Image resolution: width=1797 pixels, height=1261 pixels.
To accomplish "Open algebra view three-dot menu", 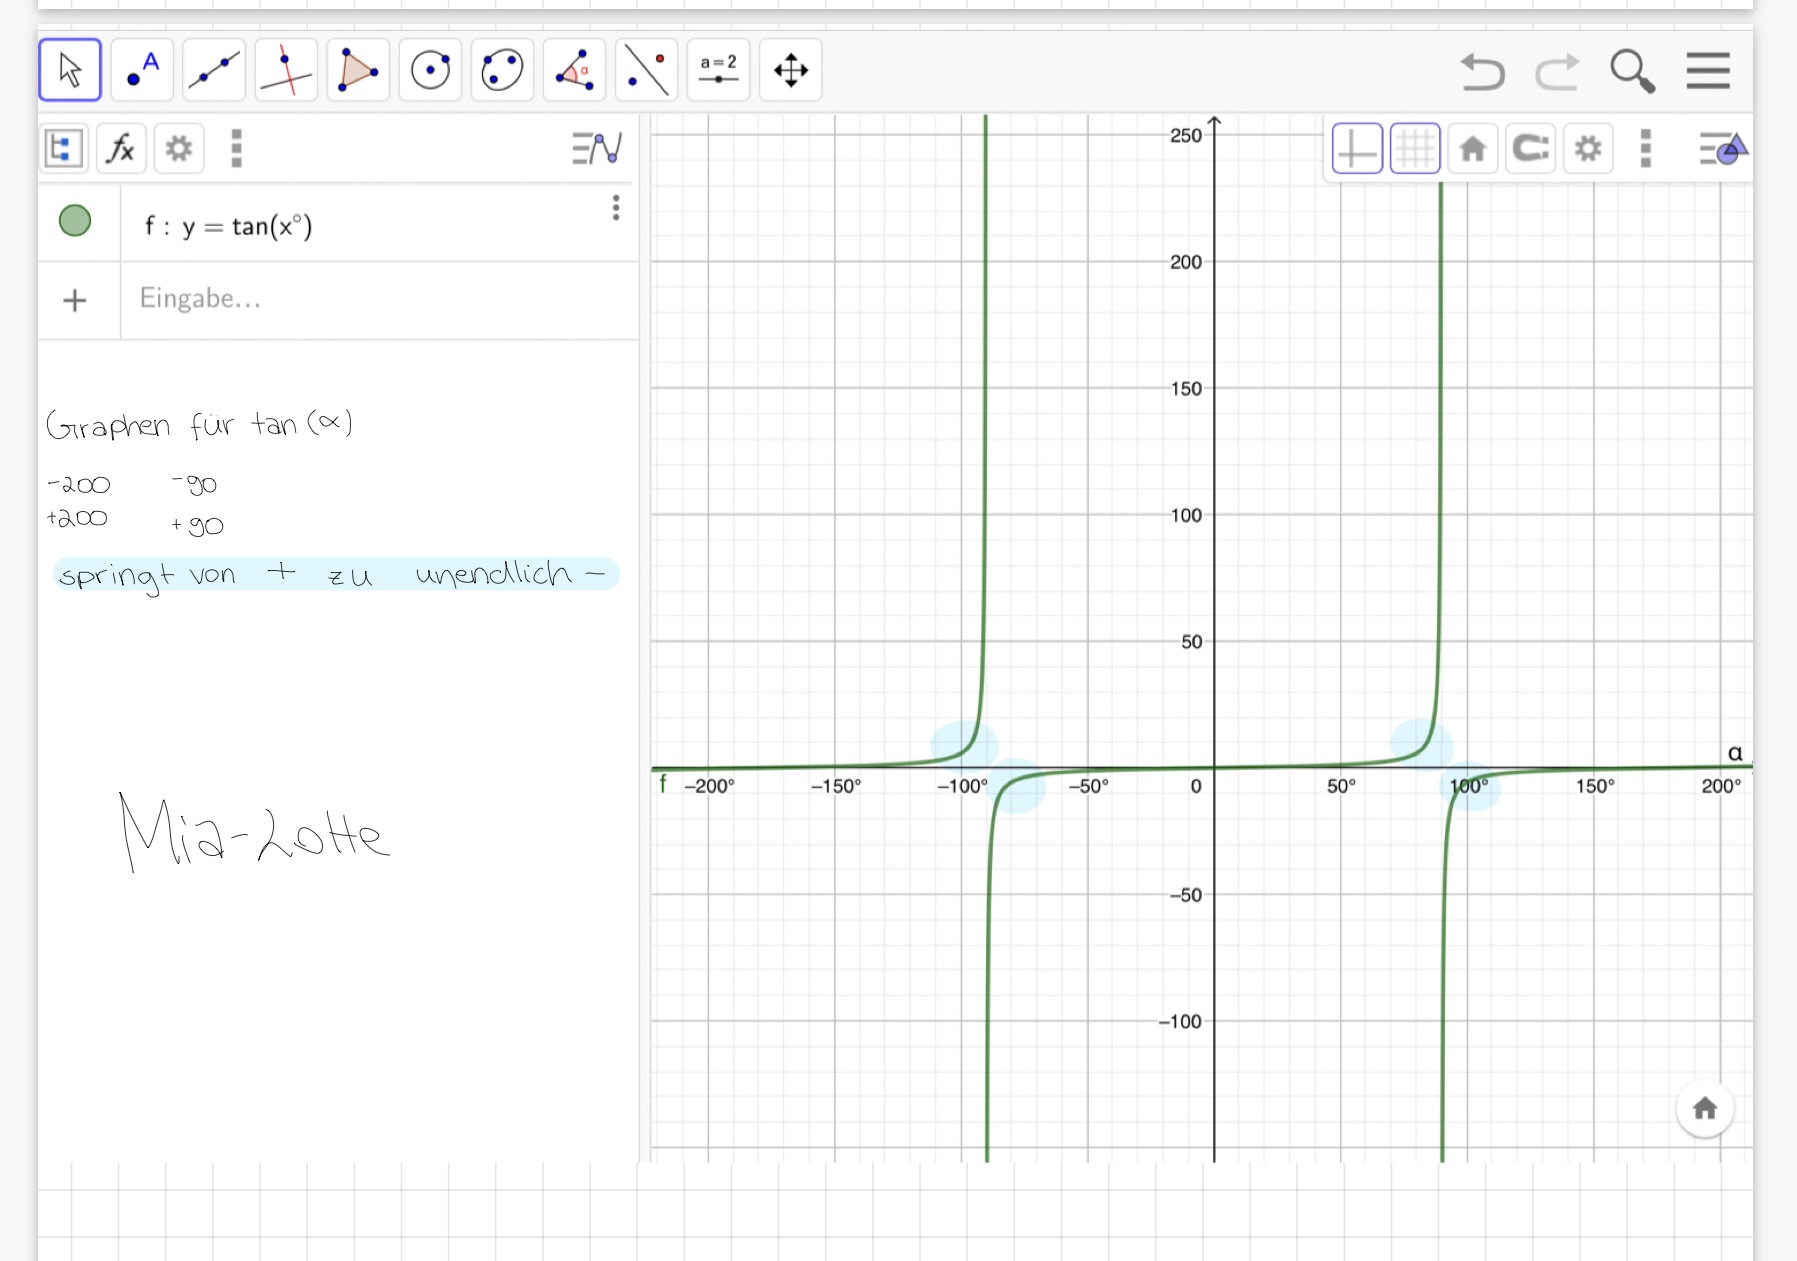I will [x=236, y=149].
